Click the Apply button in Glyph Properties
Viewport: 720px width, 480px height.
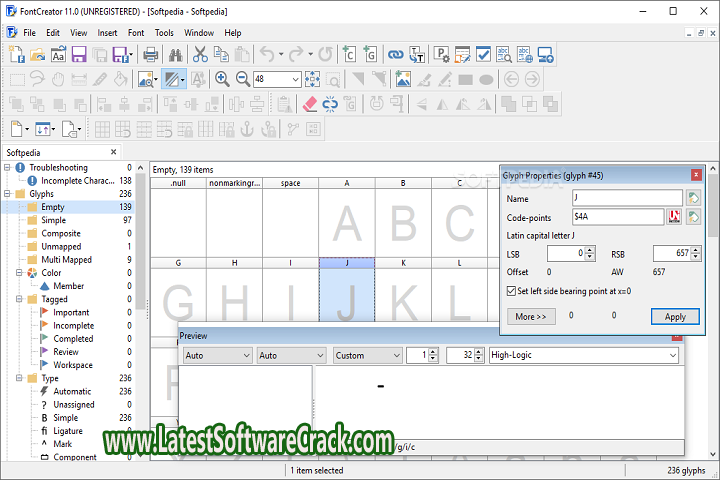tap(675, 316)
